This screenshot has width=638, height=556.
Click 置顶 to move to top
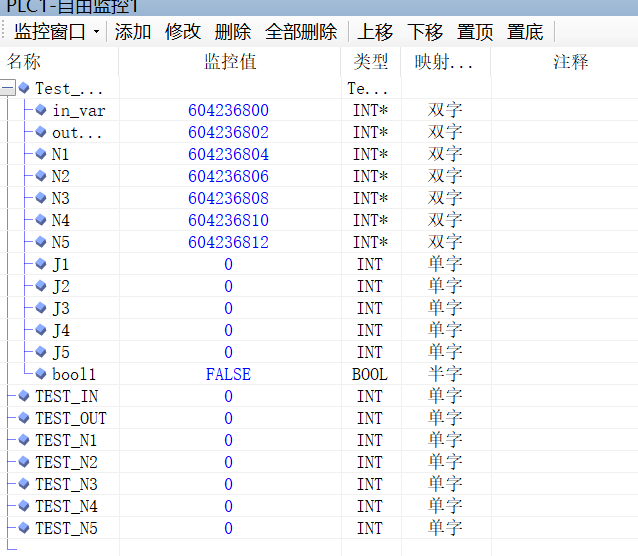[x=475, y=32]
